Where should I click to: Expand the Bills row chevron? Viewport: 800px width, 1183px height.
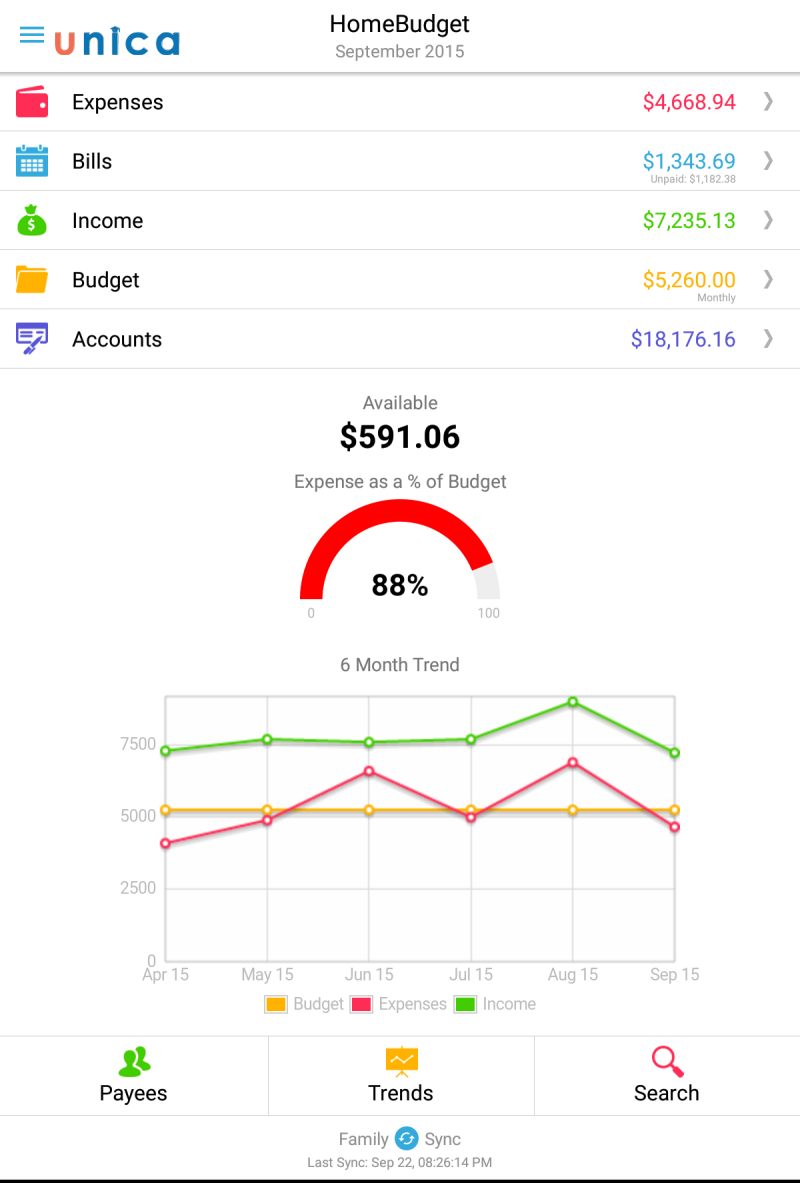pyautogui.click(x=768, y=160)
